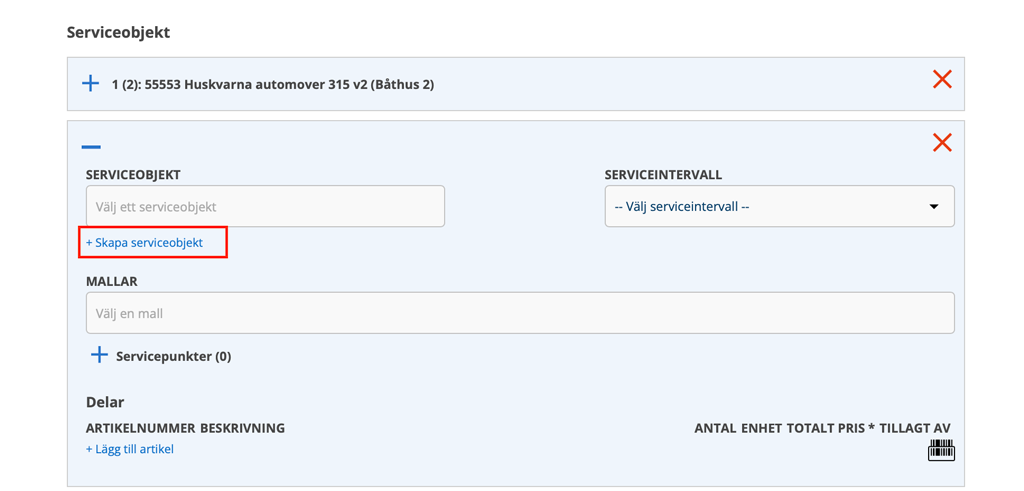Select the TOTALT column header
1024x491 pixels.
pos(812,428)
